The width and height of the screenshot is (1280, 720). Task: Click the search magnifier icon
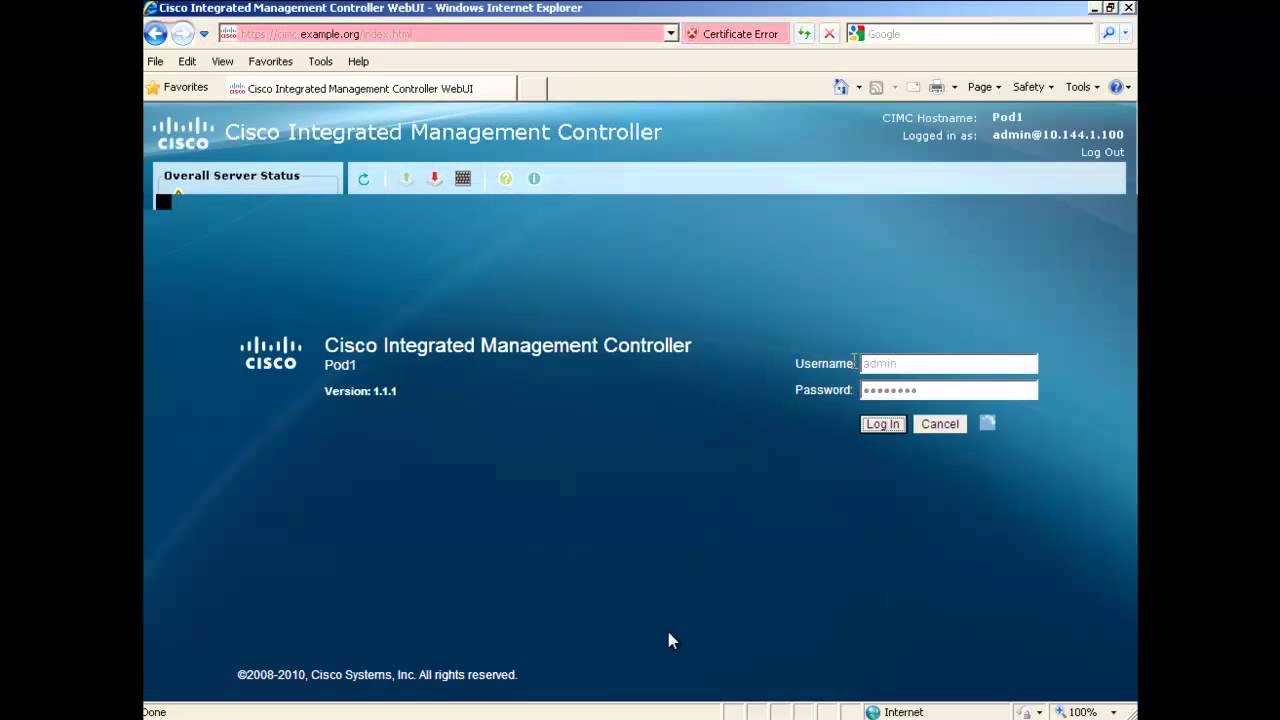pyautogui.click(x=1108, y=34)
